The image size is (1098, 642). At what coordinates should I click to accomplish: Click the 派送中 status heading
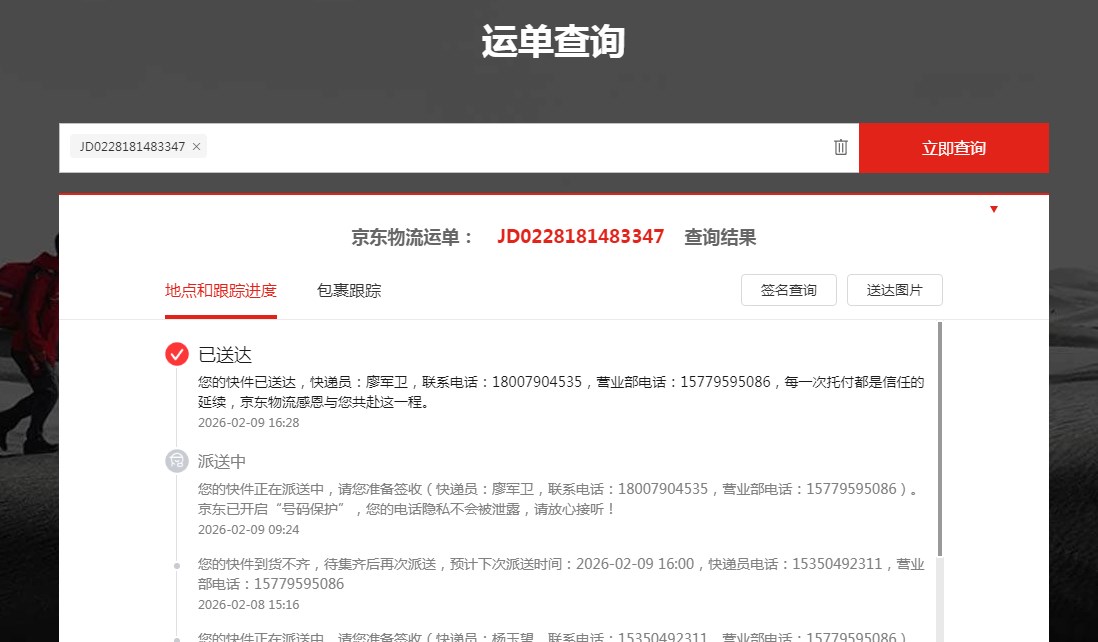point(222,462)
